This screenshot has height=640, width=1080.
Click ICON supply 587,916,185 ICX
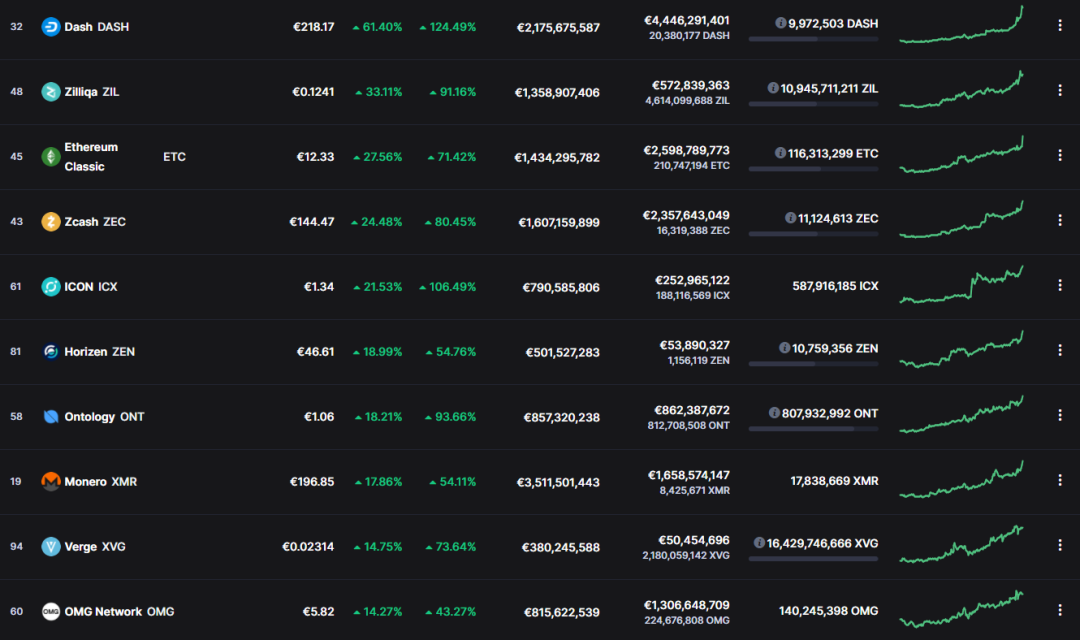(x=835, y=286)
